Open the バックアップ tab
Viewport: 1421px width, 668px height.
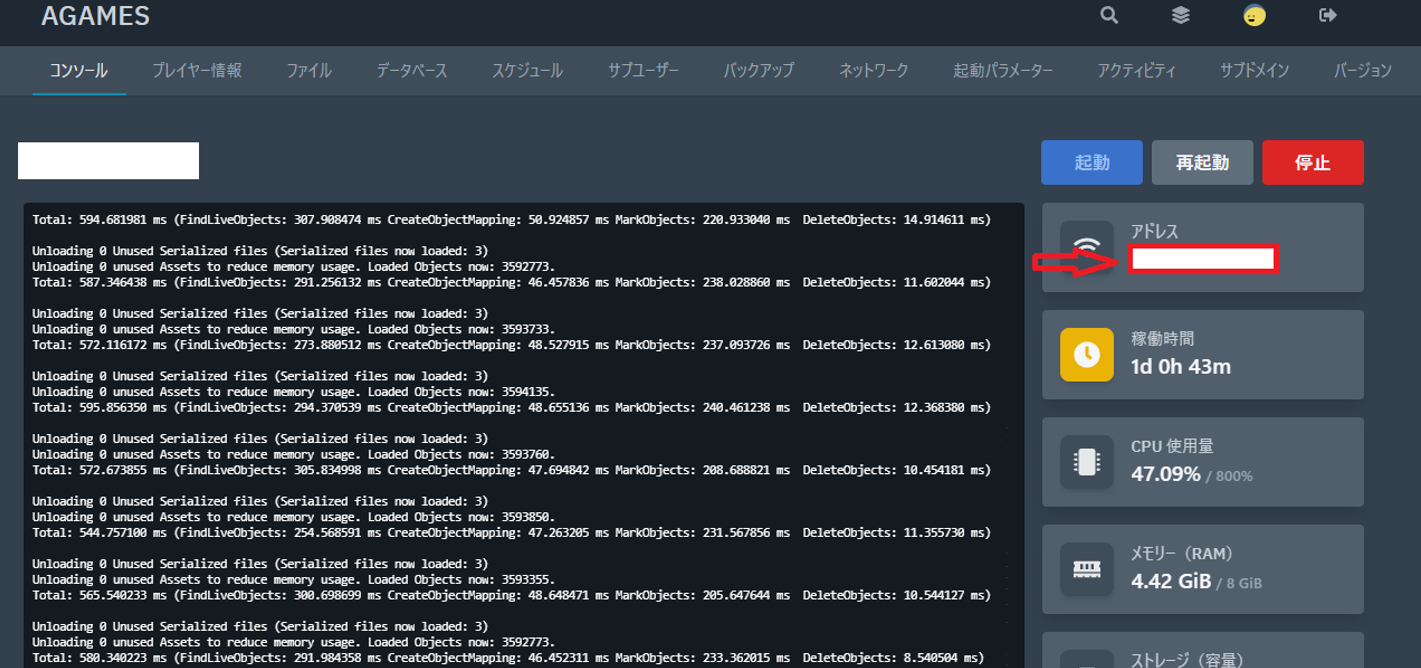tap(759, 71)
